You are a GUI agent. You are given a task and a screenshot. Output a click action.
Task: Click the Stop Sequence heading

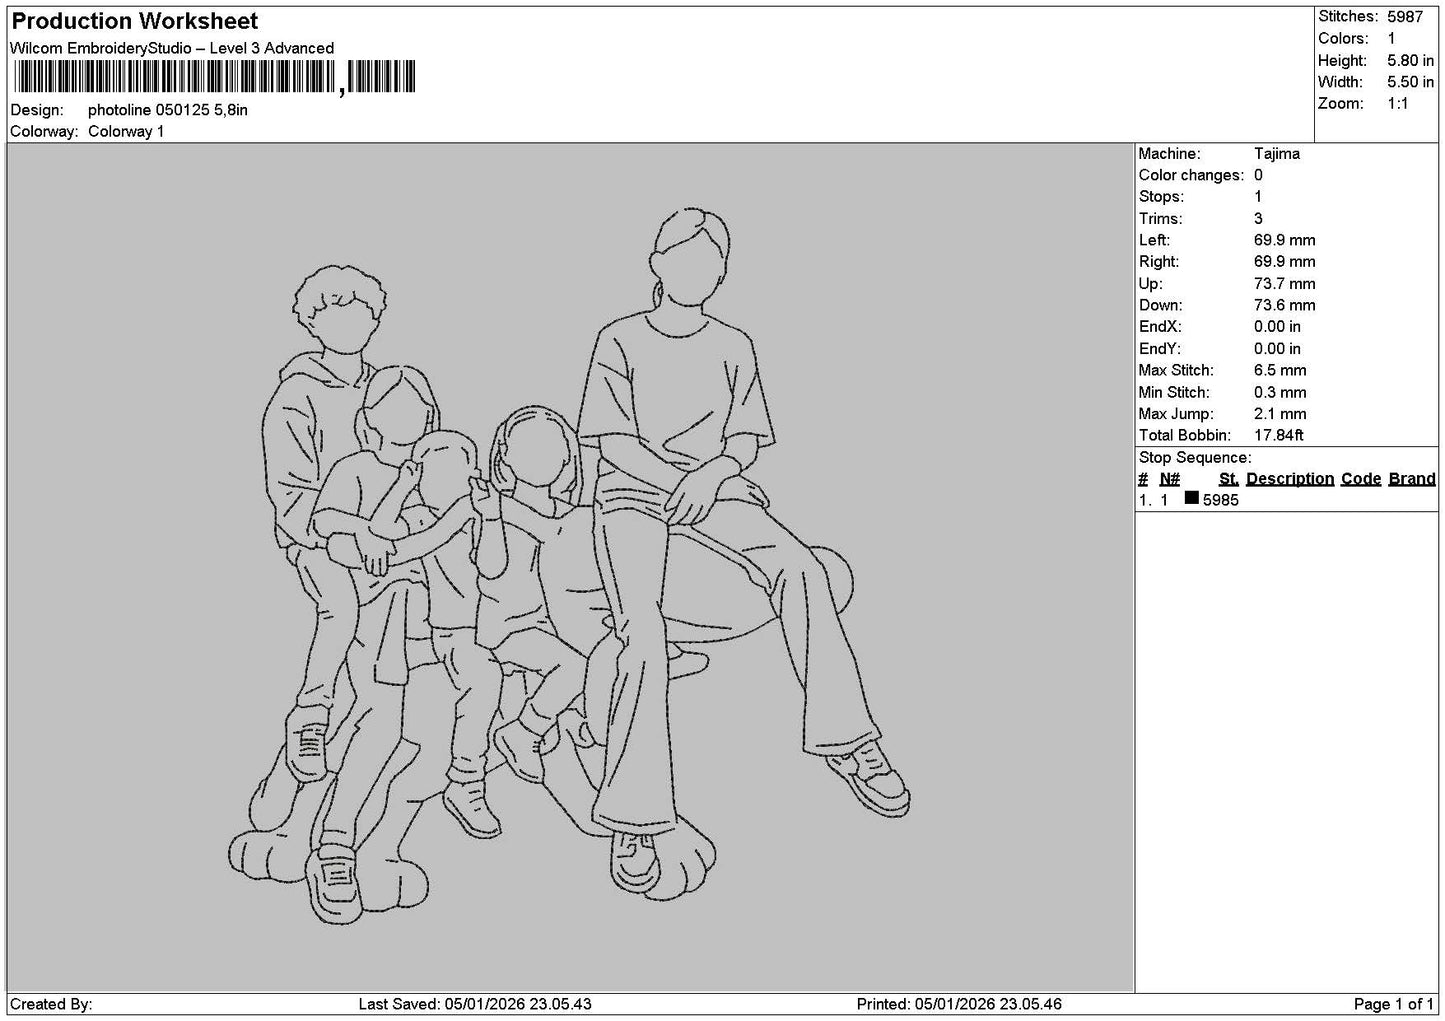[1195, 458]
